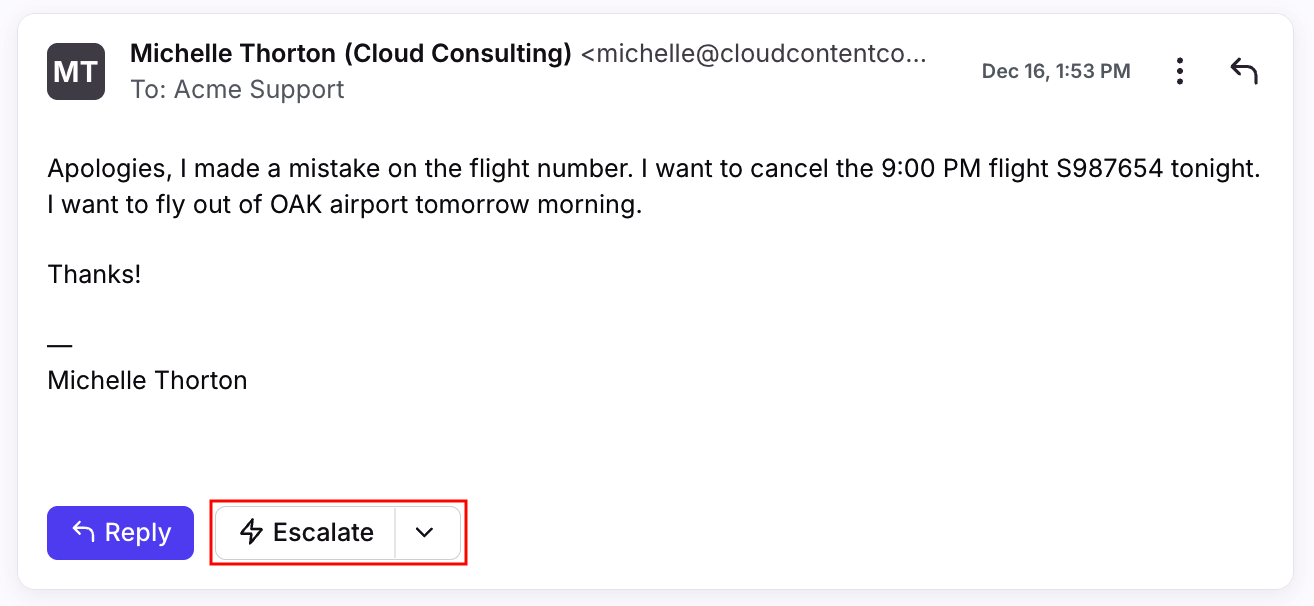Click the truncated michelle@cloudcontentco email address
The image size is (1314, 606).
(754, 53)
